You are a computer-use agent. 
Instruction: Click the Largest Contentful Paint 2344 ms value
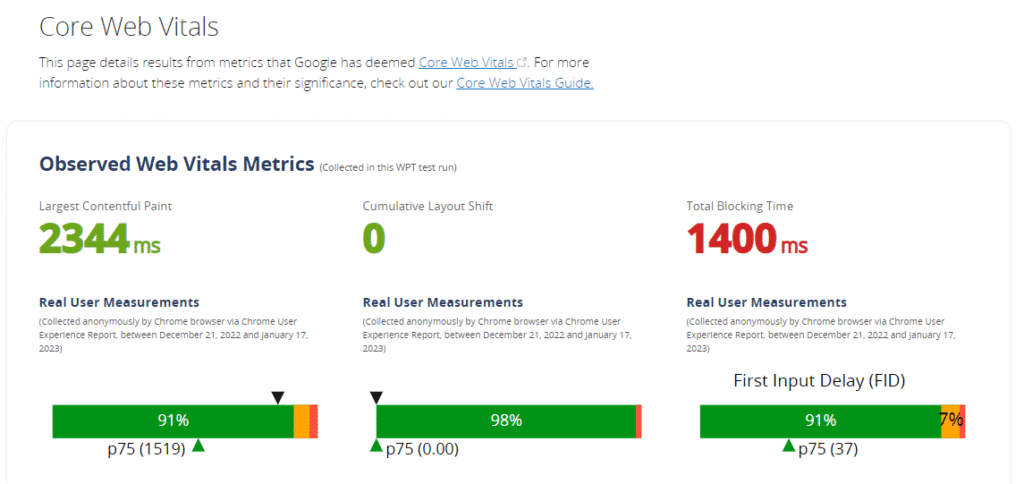click(99, 240)
